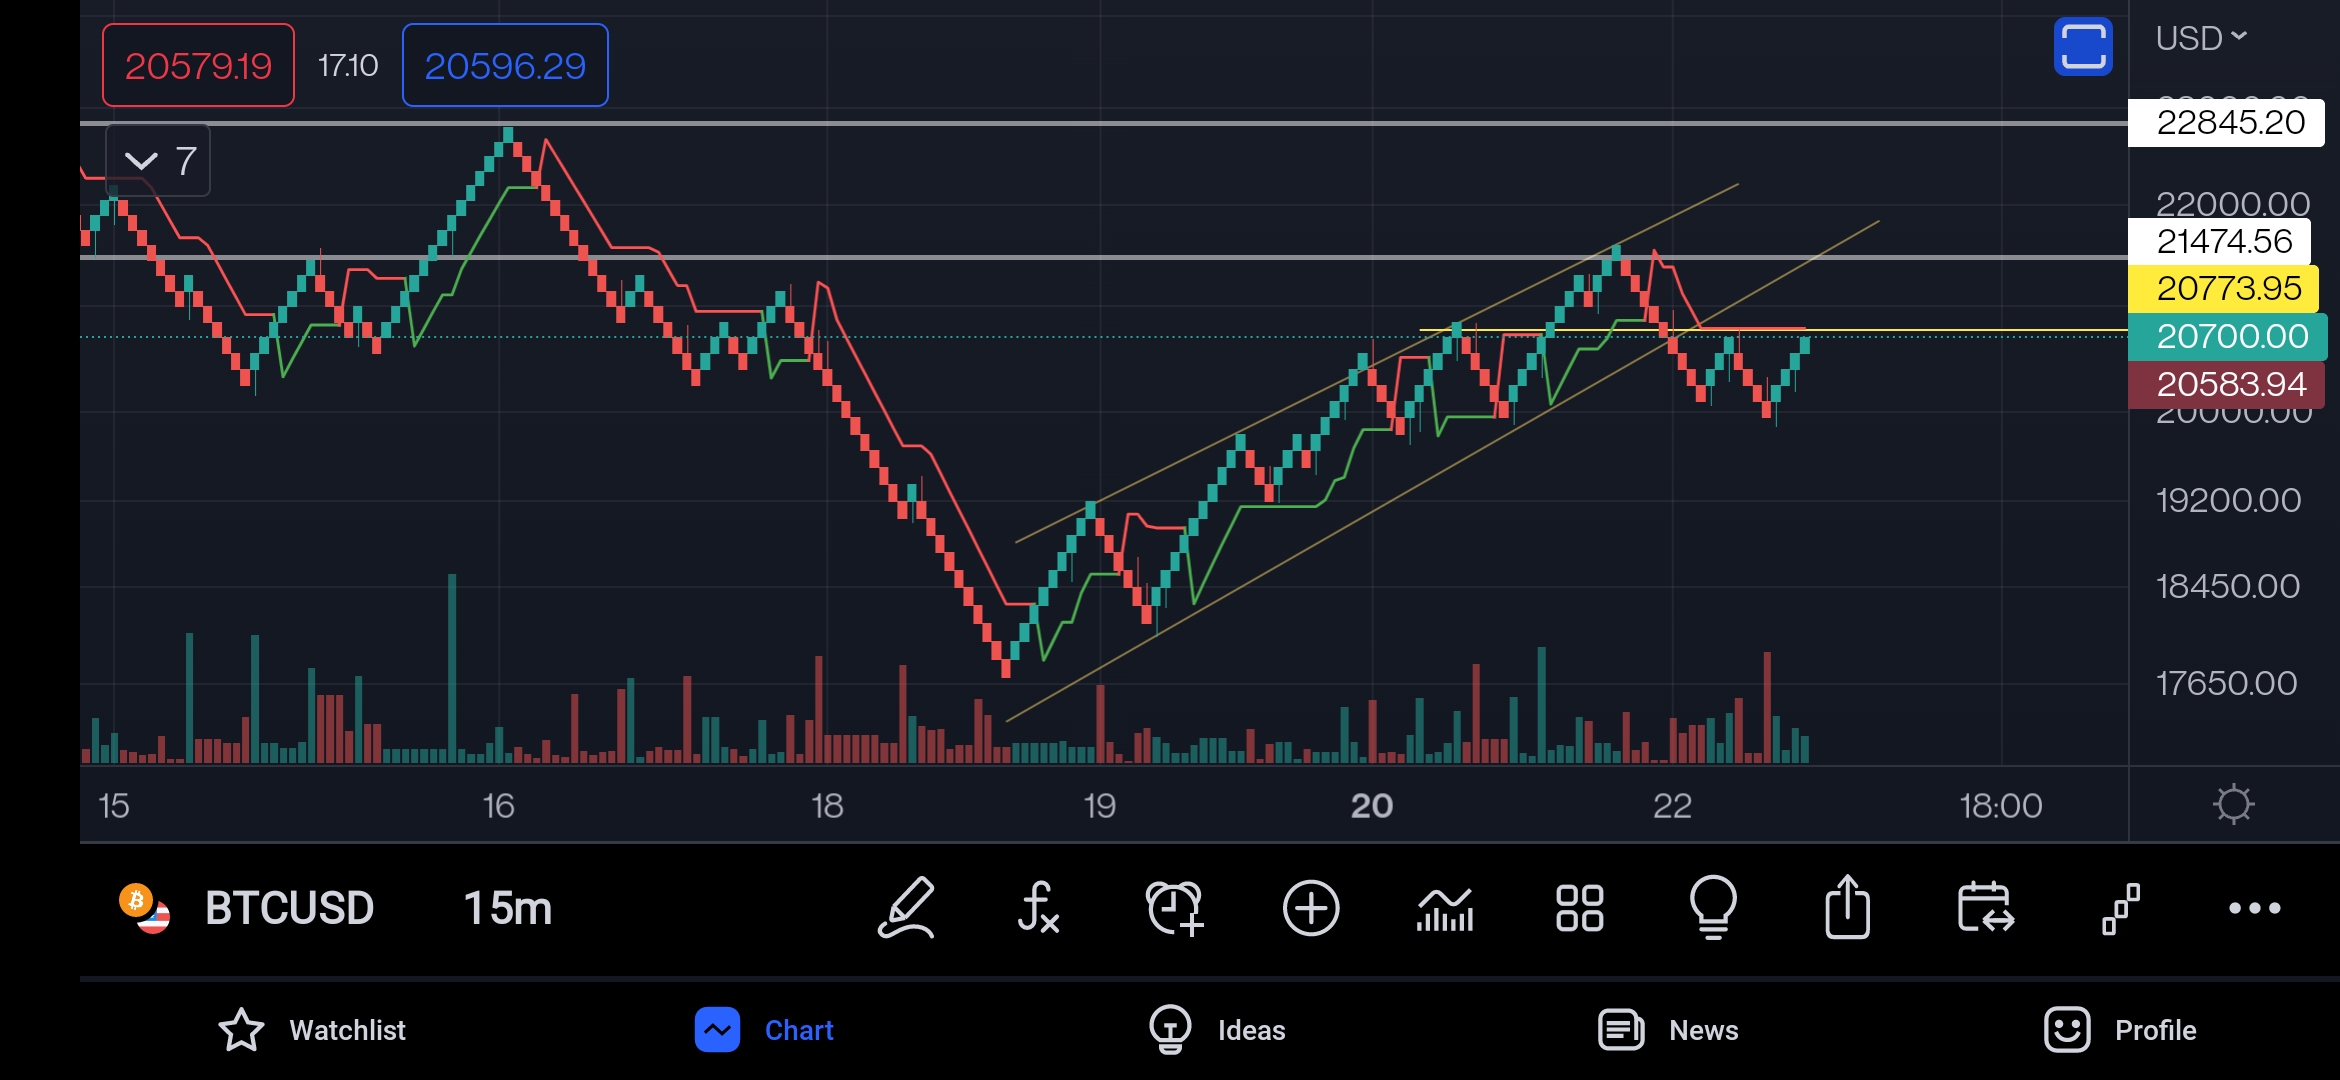This screenshot has width=2340, height=1080.
Task: Open the indicators fx menu
Action: (x=1038, y=908)
